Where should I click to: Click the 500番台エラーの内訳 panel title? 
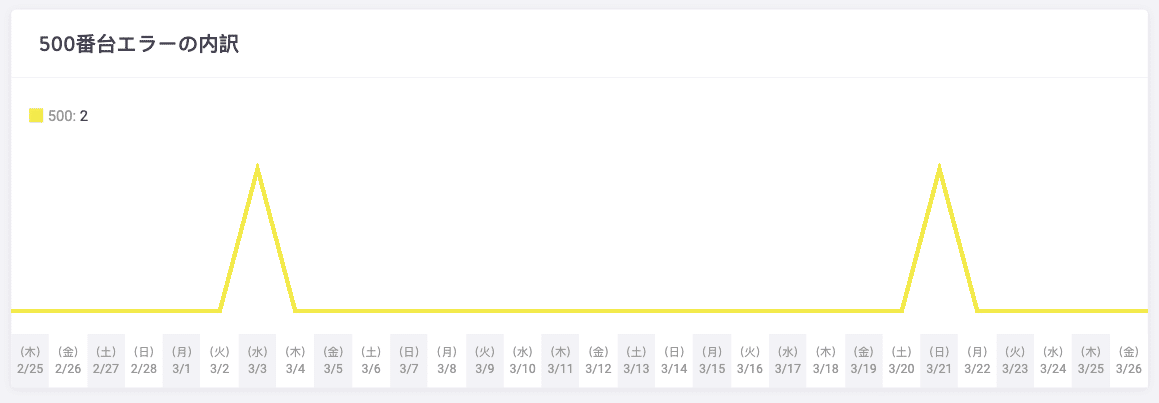pyautogui.click(x=138, y=44)
